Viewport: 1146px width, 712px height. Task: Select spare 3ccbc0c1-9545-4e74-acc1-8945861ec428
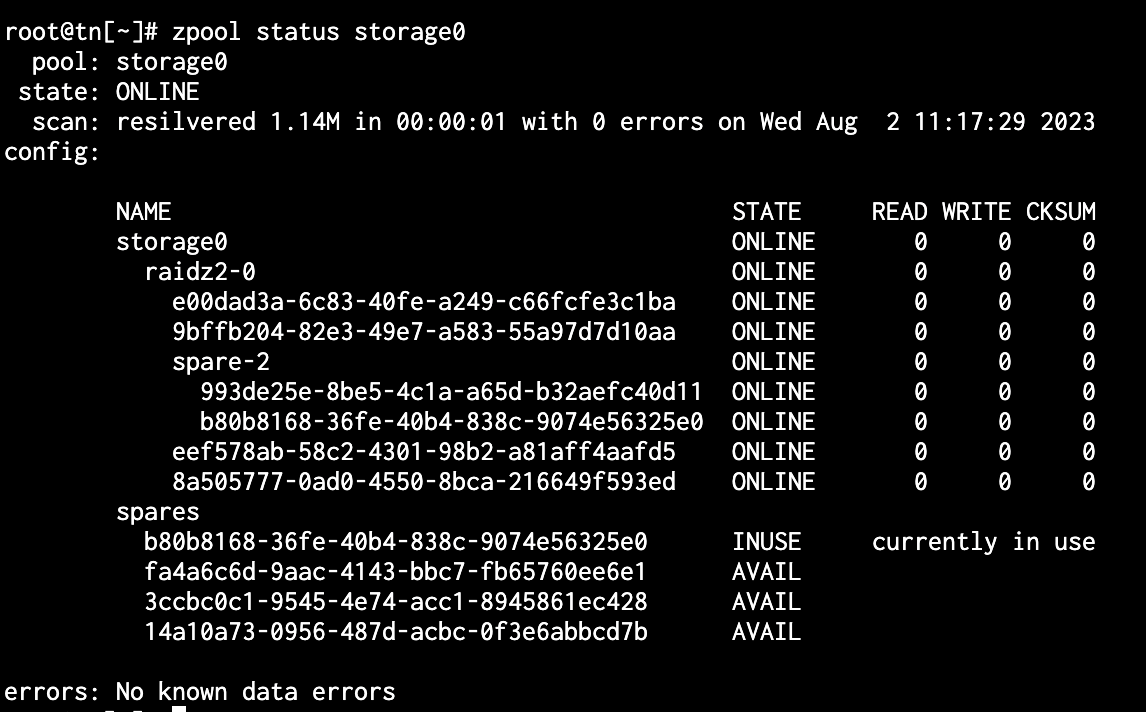[x=395, y=602]
